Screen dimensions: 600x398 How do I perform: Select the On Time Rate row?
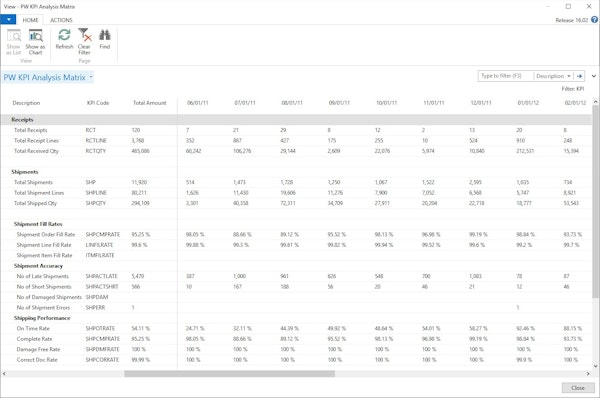point(296,328)
